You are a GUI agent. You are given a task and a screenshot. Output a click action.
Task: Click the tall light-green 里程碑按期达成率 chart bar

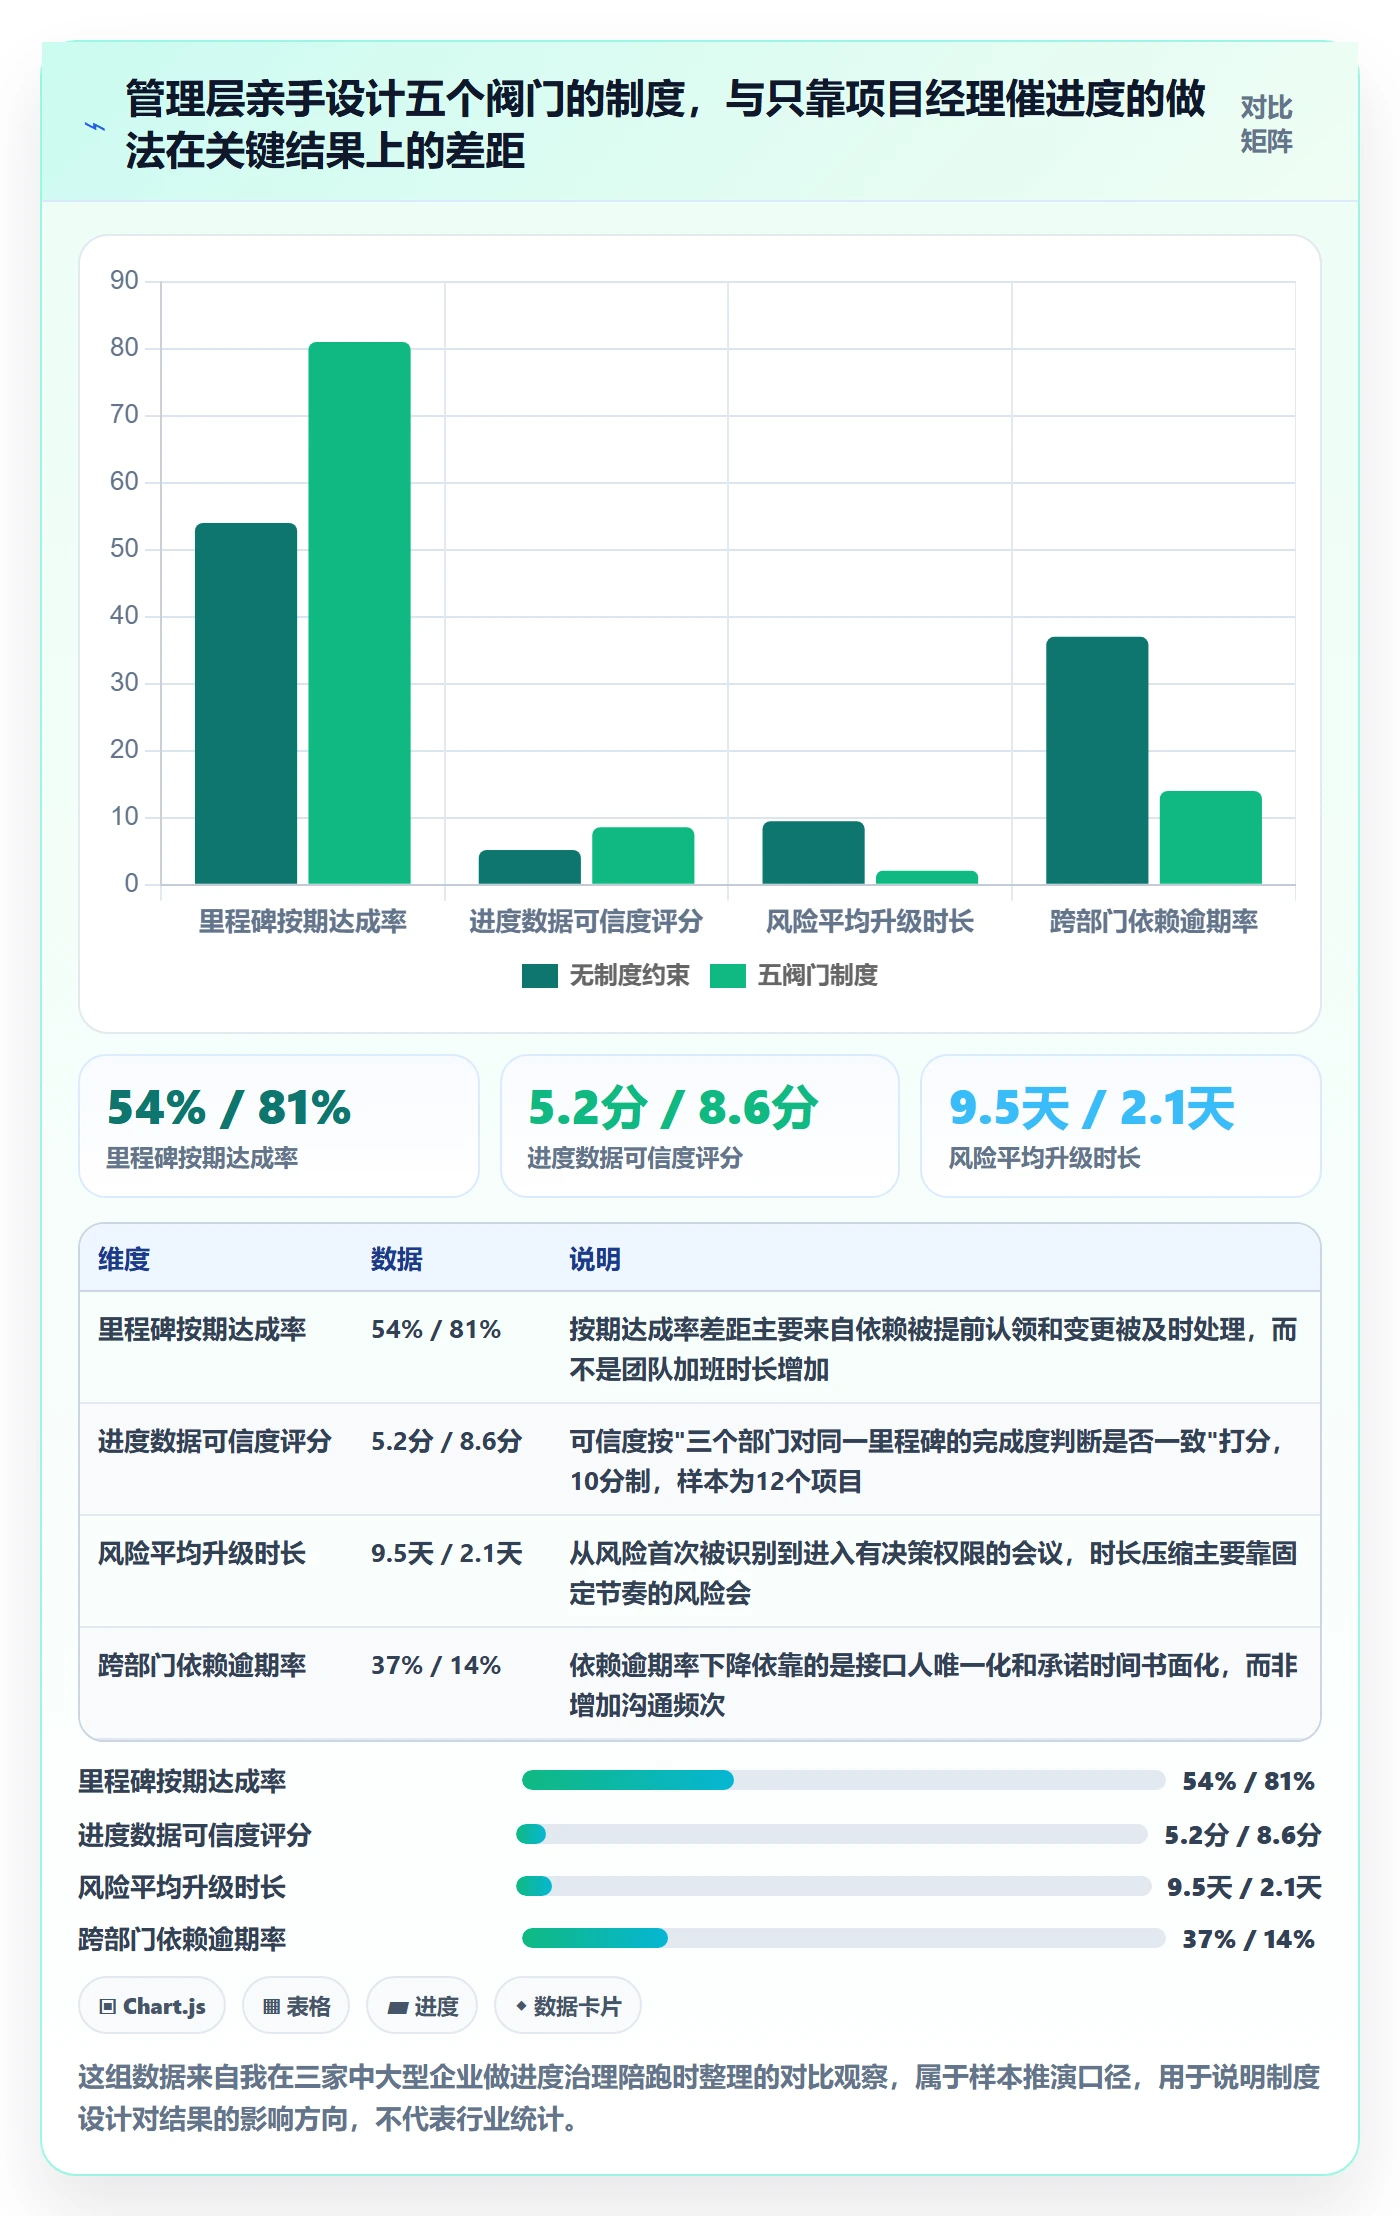[359, 613]
